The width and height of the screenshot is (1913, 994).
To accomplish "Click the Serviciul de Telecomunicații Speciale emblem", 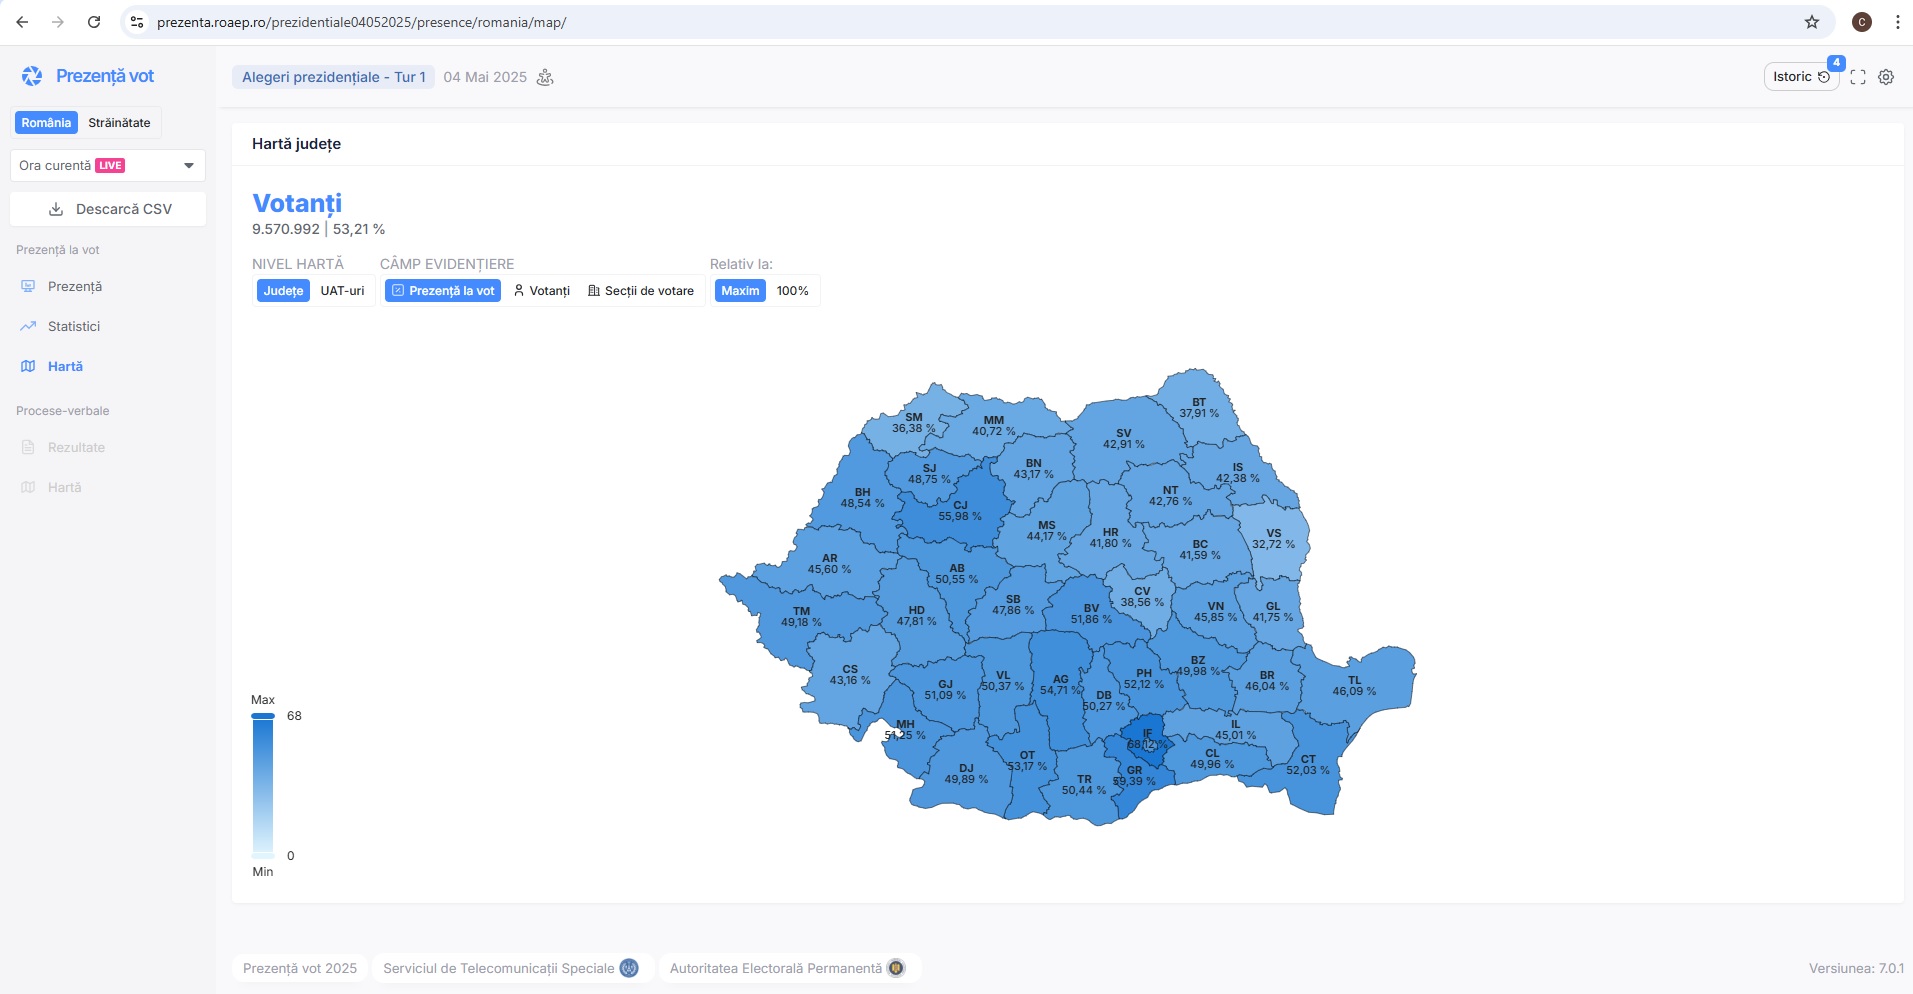I will tap(629, 968).
